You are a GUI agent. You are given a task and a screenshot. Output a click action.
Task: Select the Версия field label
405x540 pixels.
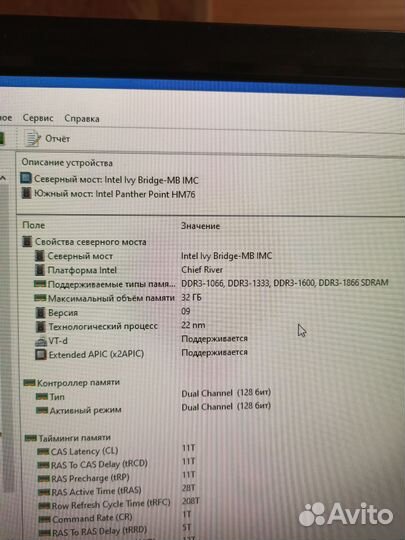(x=63, y=313)
